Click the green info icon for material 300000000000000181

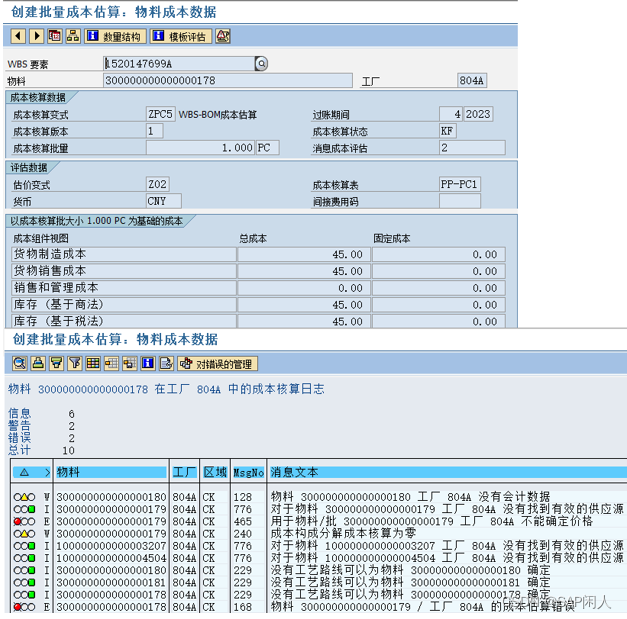[x=24, y=583]
